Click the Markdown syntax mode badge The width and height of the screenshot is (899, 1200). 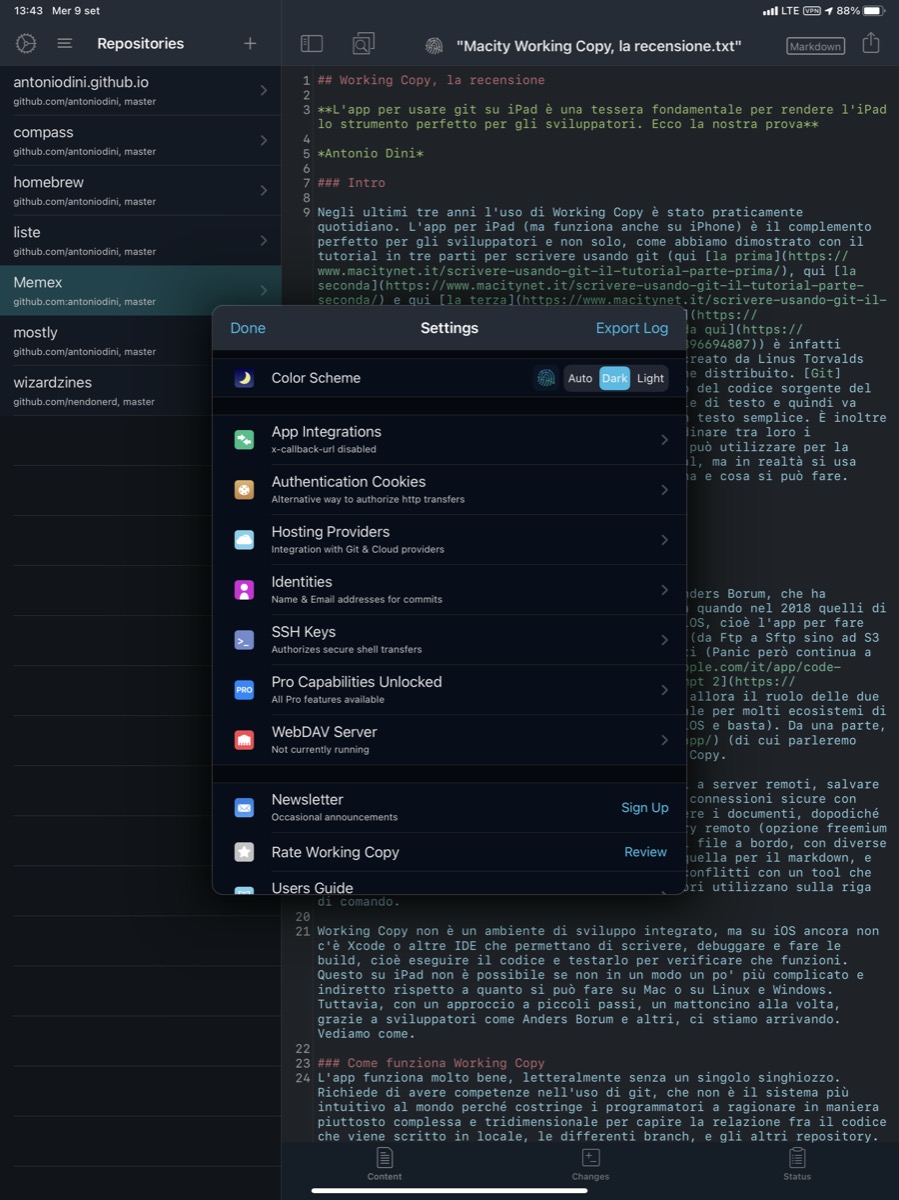click(815, 46)
